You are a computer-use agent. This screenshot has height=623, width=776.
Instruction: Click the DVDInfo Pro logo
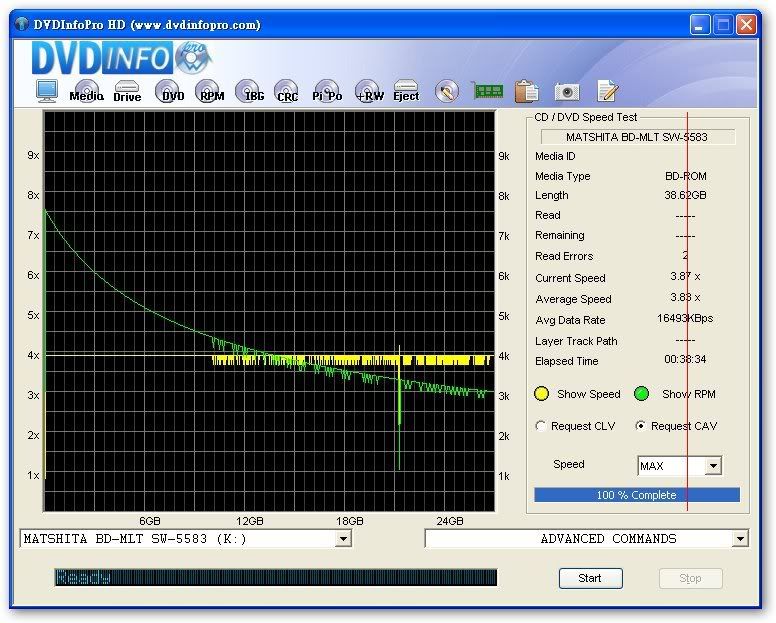[122, 58]
